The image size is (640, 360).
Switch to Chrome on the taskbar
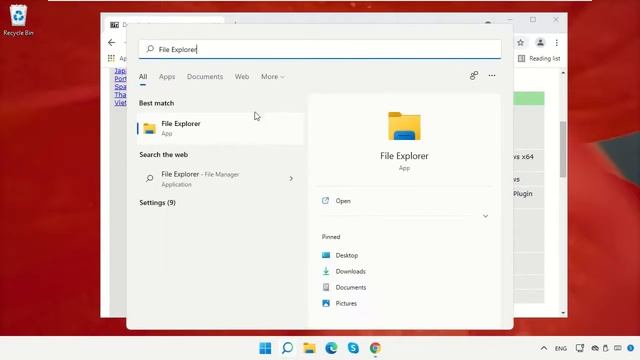(376, 348)
